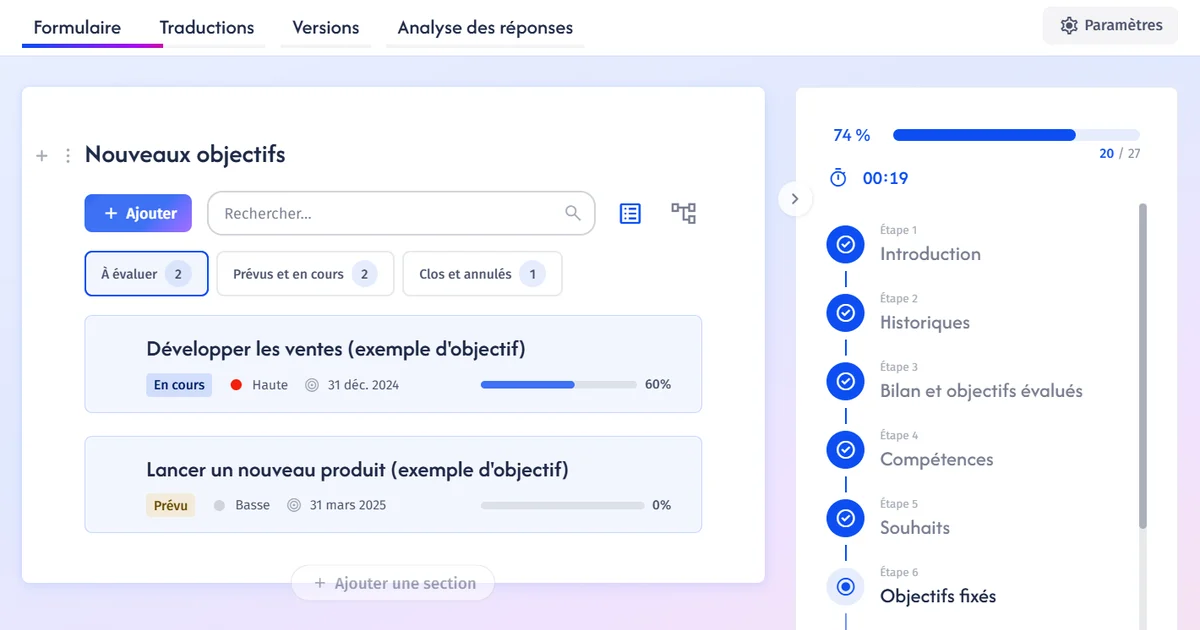Collapse the side panel with chevron arrow
Image resolution: width=1200 pixels, height=630 pixels.
tap(795, 199)
